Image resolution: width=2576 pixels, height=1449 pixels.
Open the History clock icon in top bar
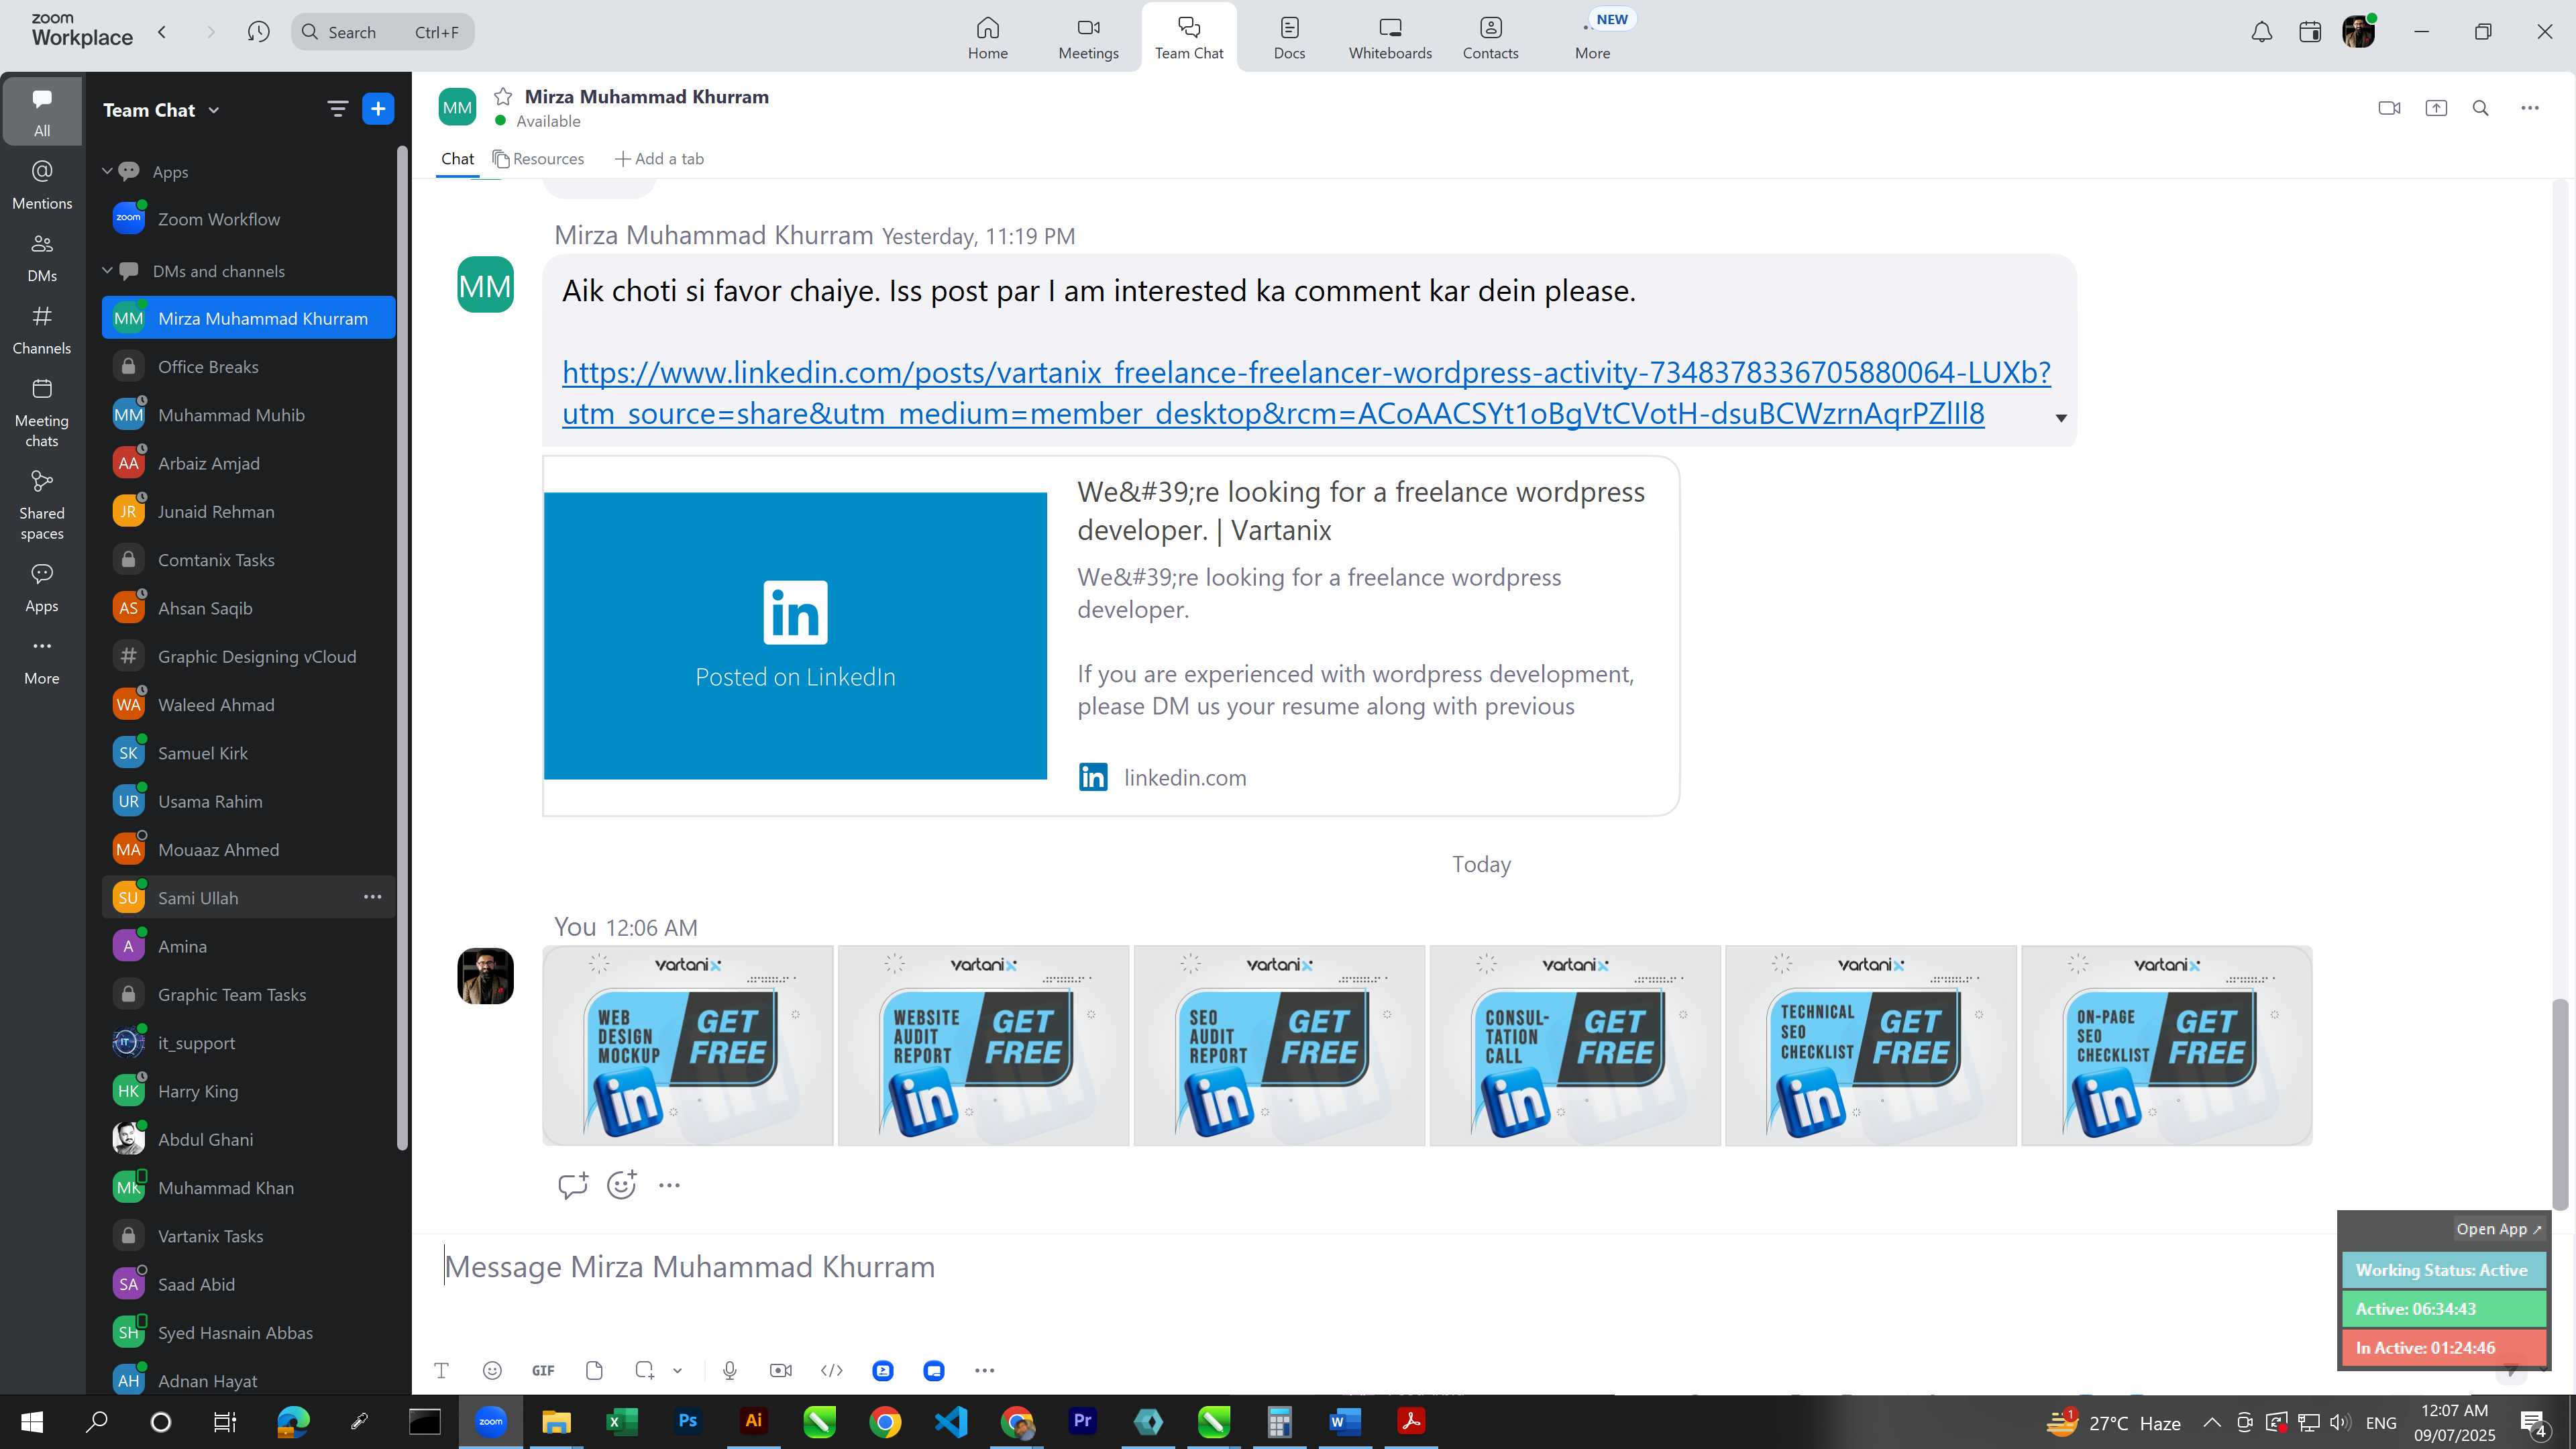(x=258, y=32)
